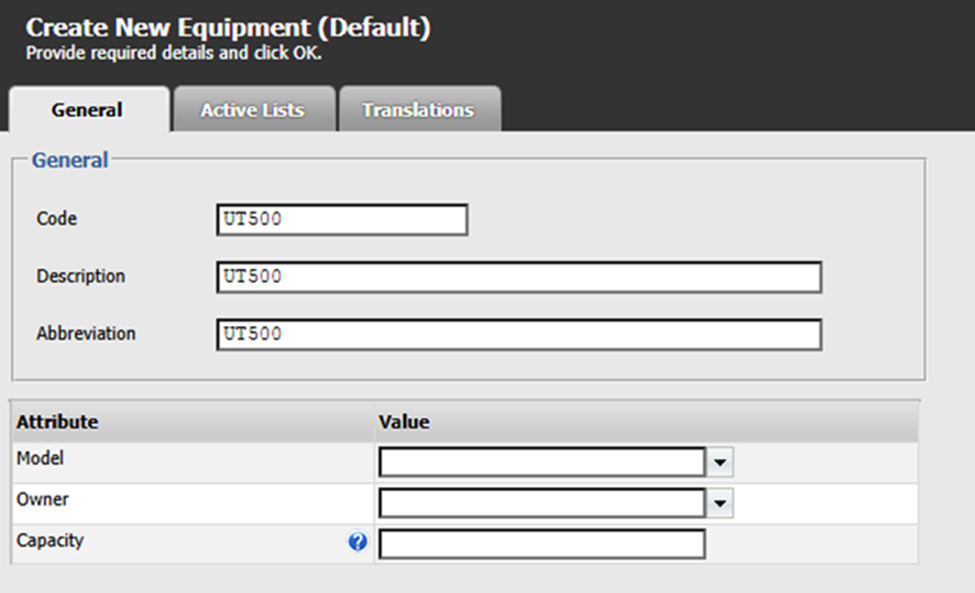Open the Translations tab

click(418, 110)
